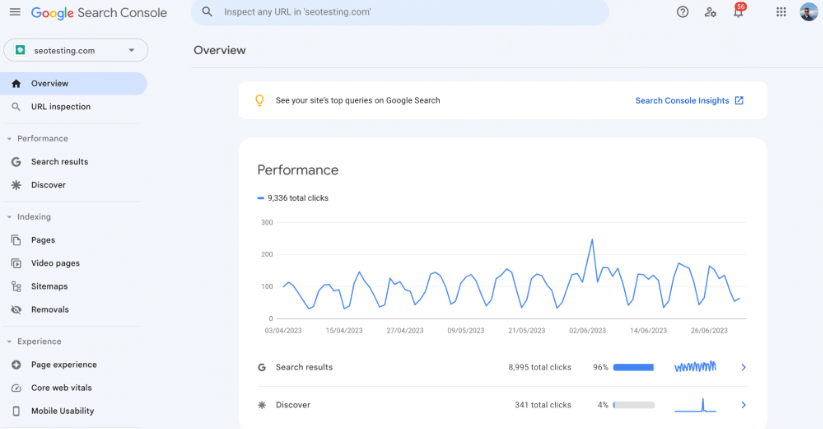The width and height of the screenshot is (823, 429).
Task: Focus the Inspect any URL search field
Action: (x=400, y=12)
